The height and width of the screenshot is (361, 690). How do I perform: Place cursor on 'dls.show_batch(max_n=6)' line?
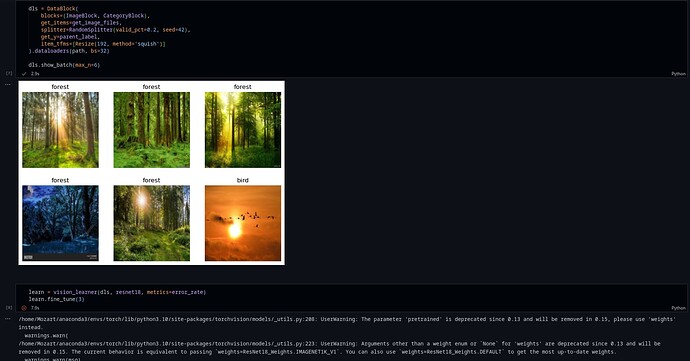point(64,65)
